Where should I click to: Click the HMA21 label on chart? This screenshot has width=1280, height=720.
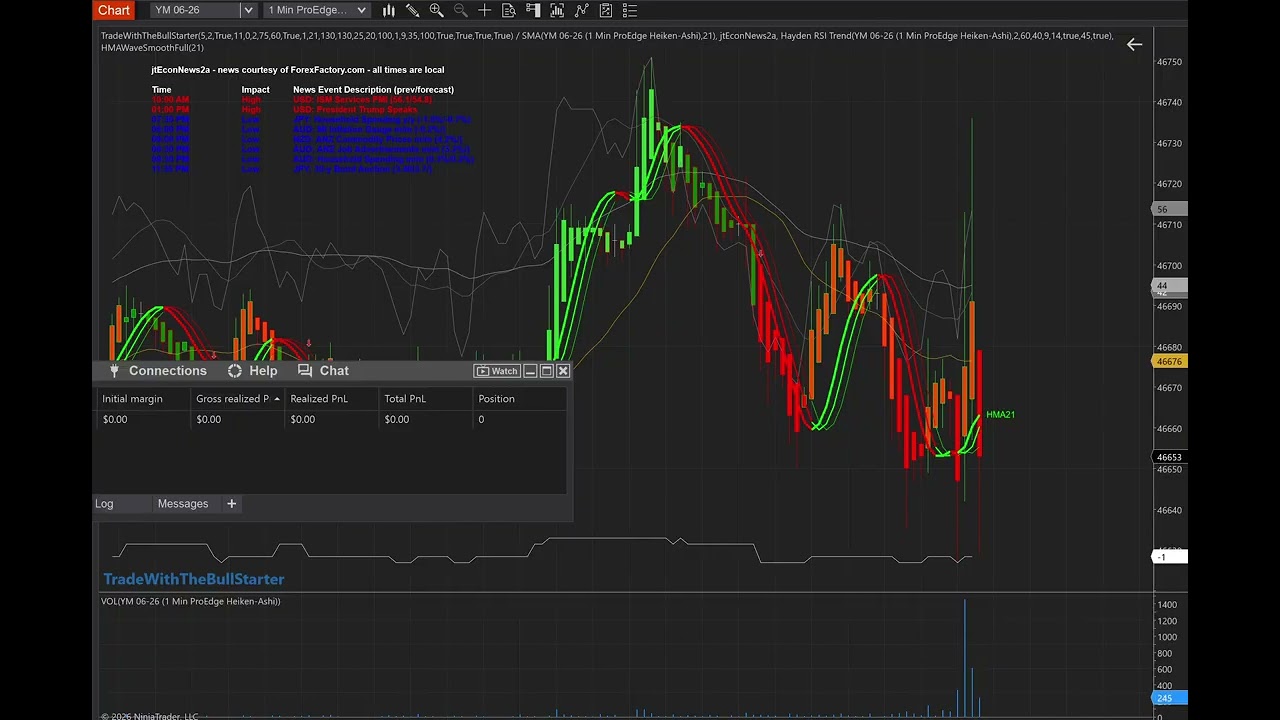(1000, 415)
